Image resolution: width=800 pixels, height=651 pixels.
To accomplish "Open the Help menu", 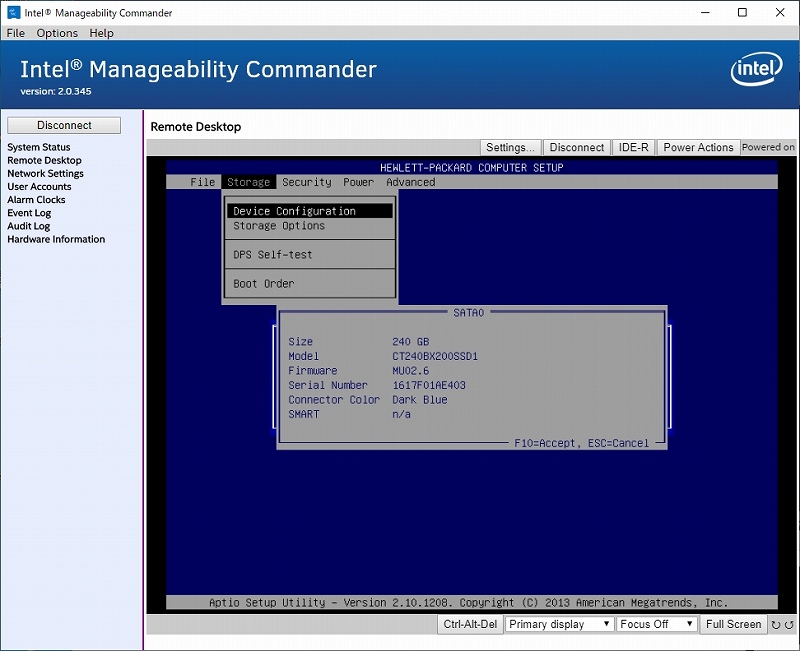I will coord(102,33).
